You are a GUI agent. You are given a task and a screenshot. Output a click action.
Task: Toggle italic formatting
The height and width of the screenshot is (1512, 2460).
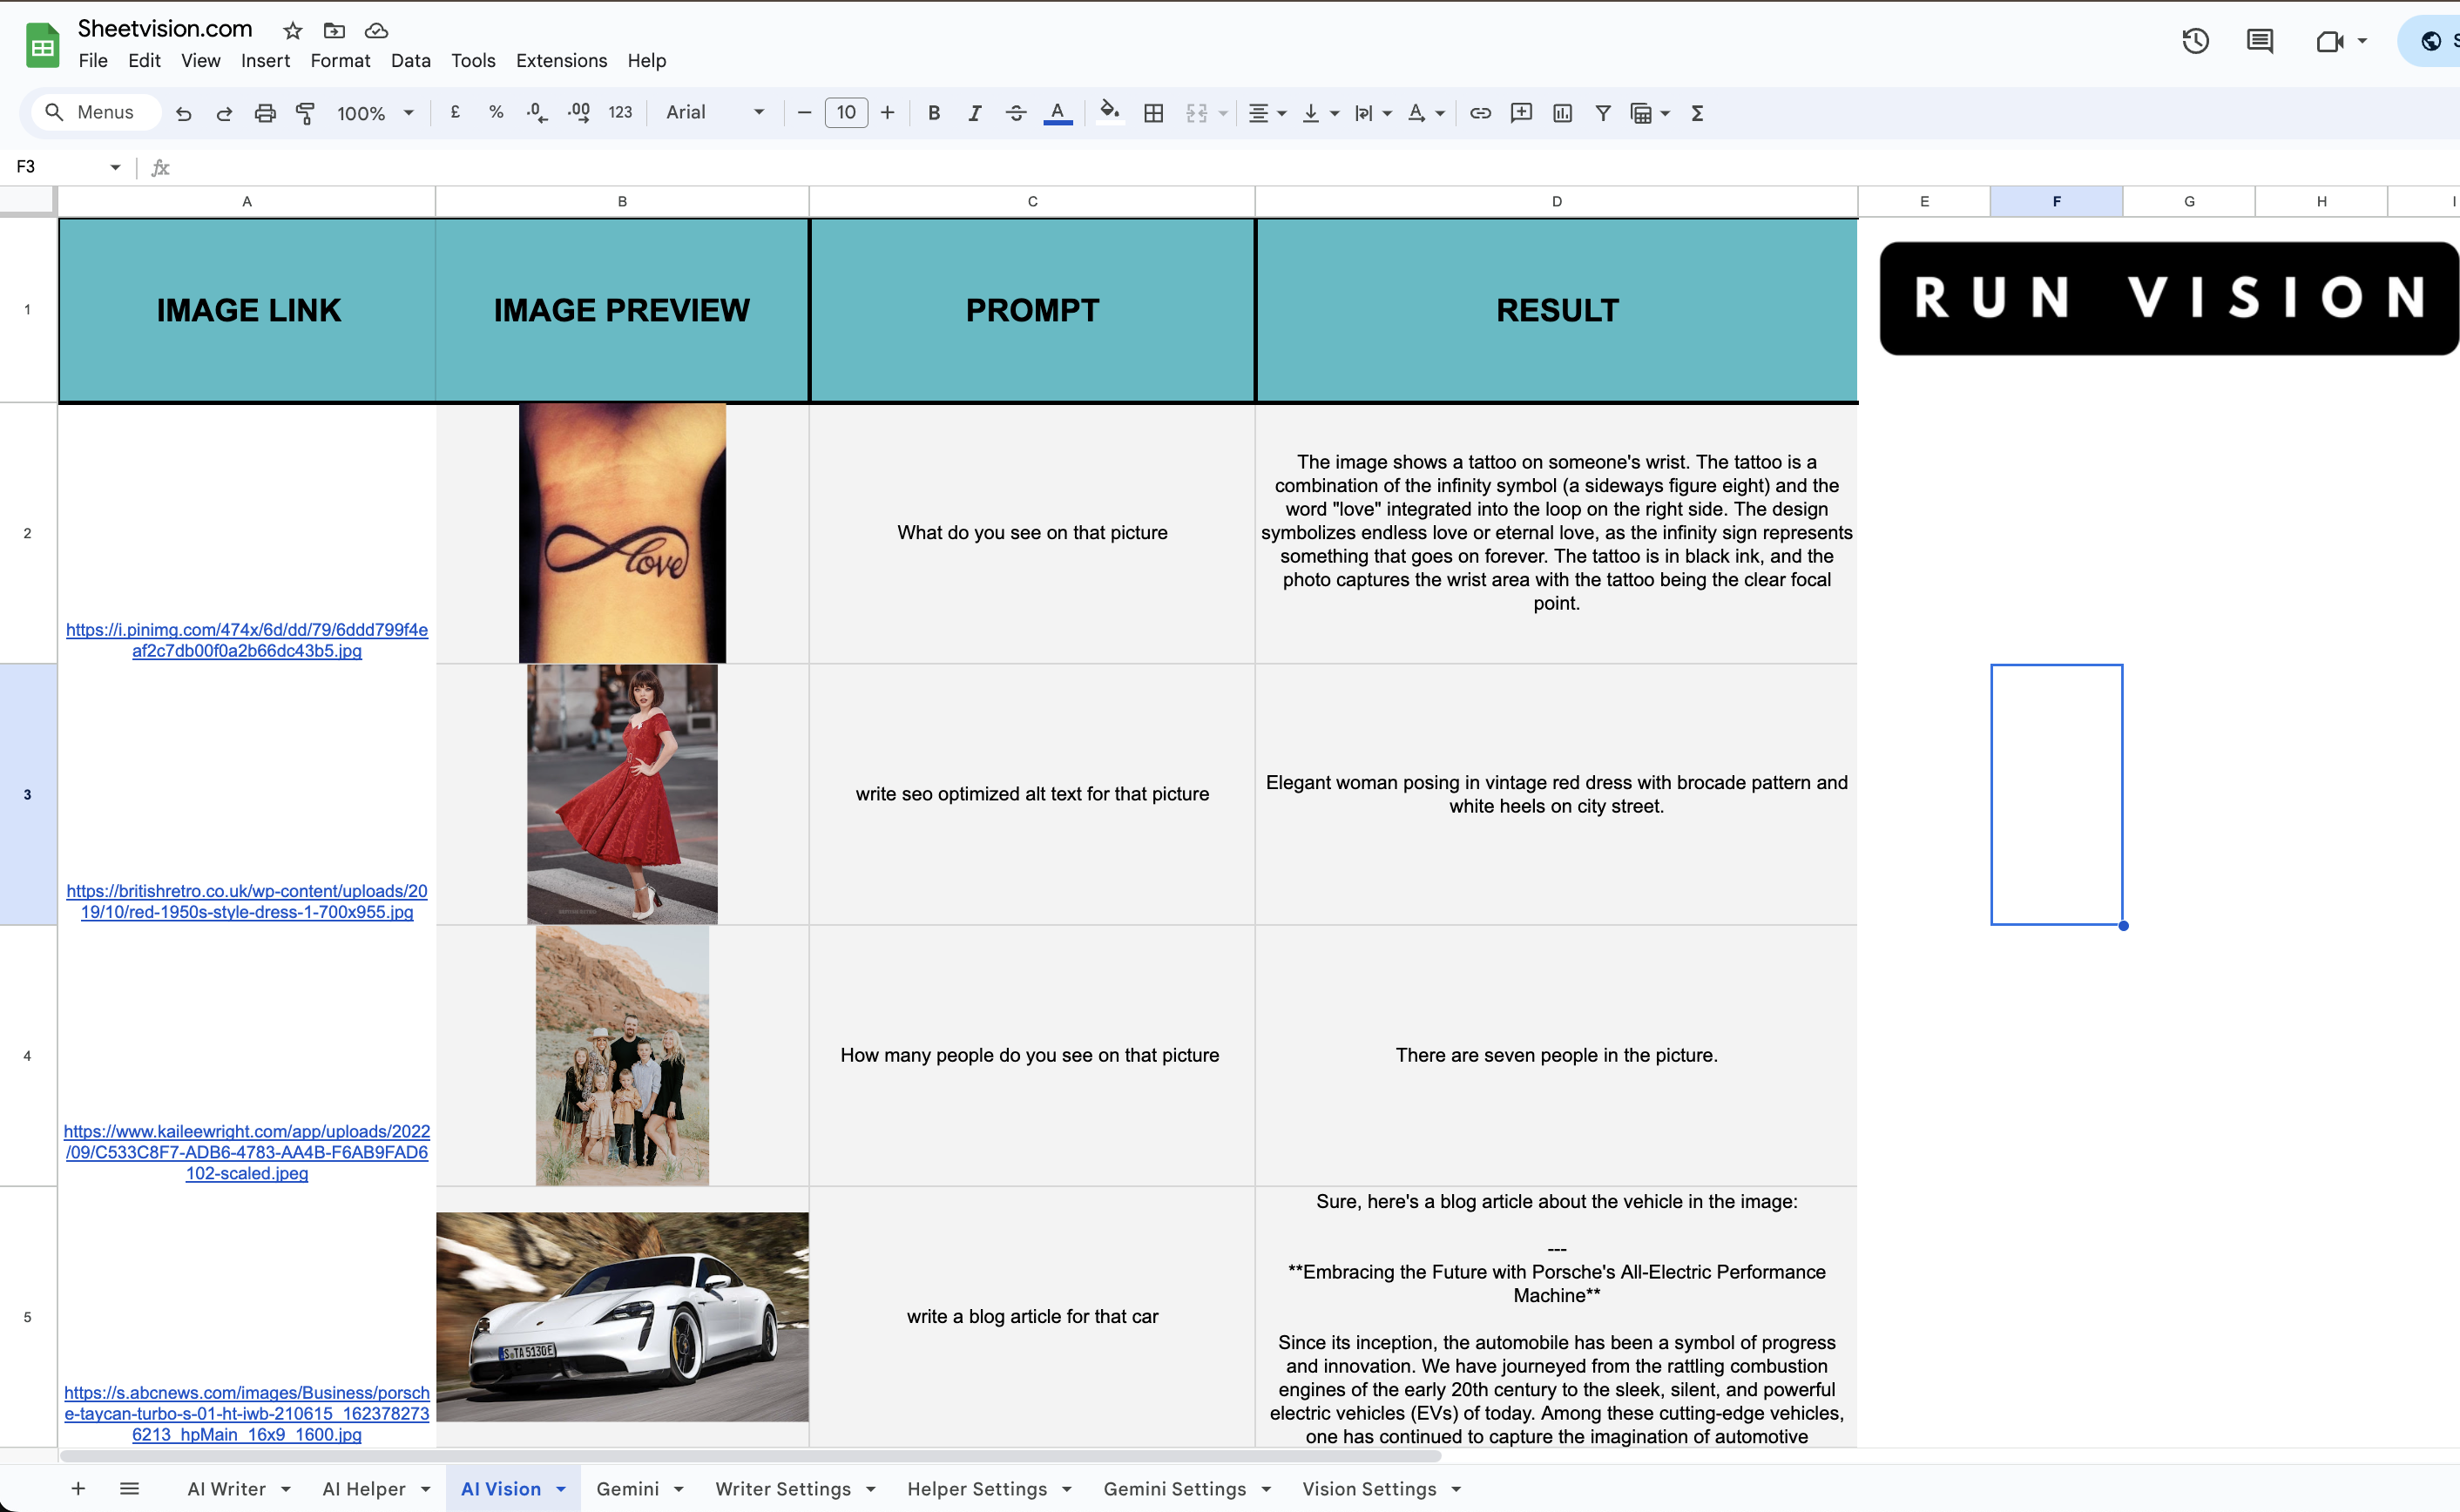pos(974,113)
